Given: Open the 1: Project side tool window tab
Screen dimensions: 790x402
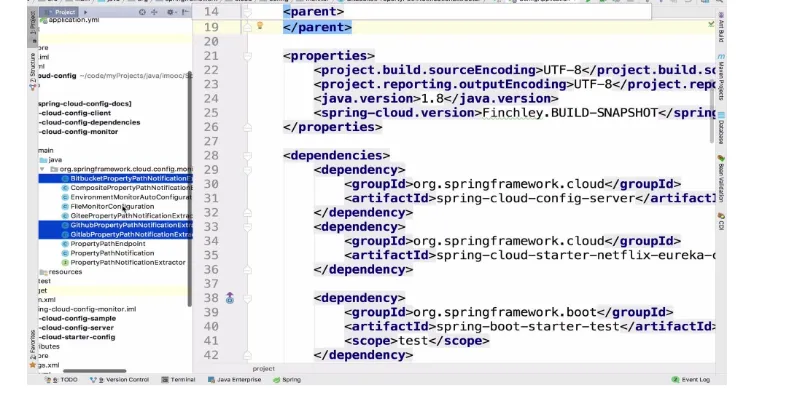Looking at the screenshot, I should (33, 27).
